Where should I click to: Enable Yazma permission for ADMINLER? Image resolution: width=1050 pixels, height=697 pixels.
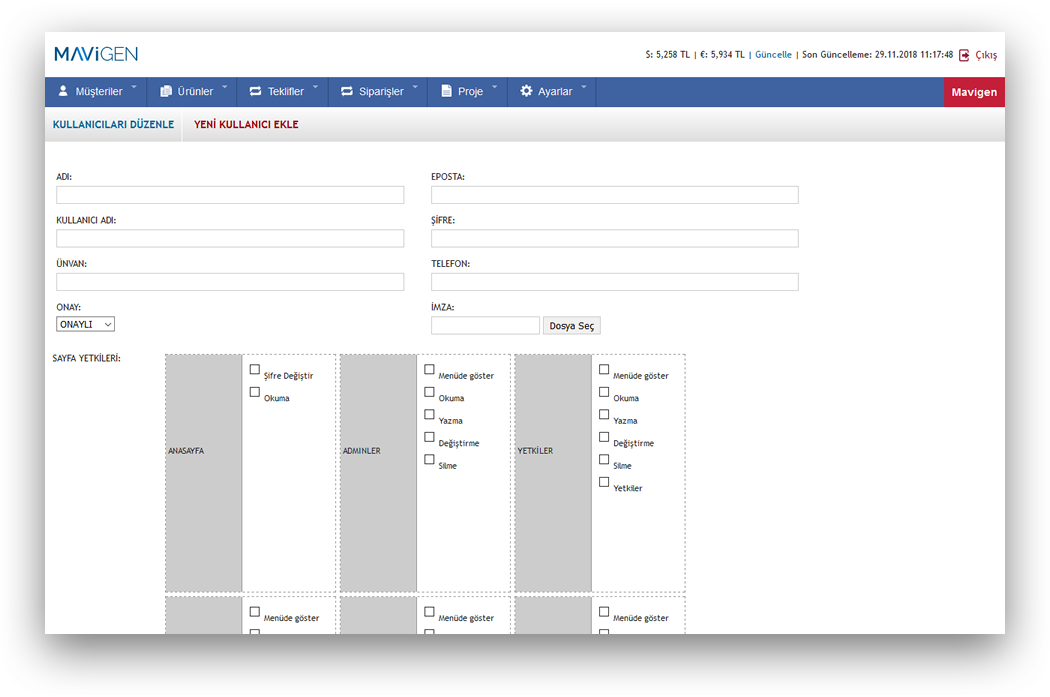[x=430, y=415]
